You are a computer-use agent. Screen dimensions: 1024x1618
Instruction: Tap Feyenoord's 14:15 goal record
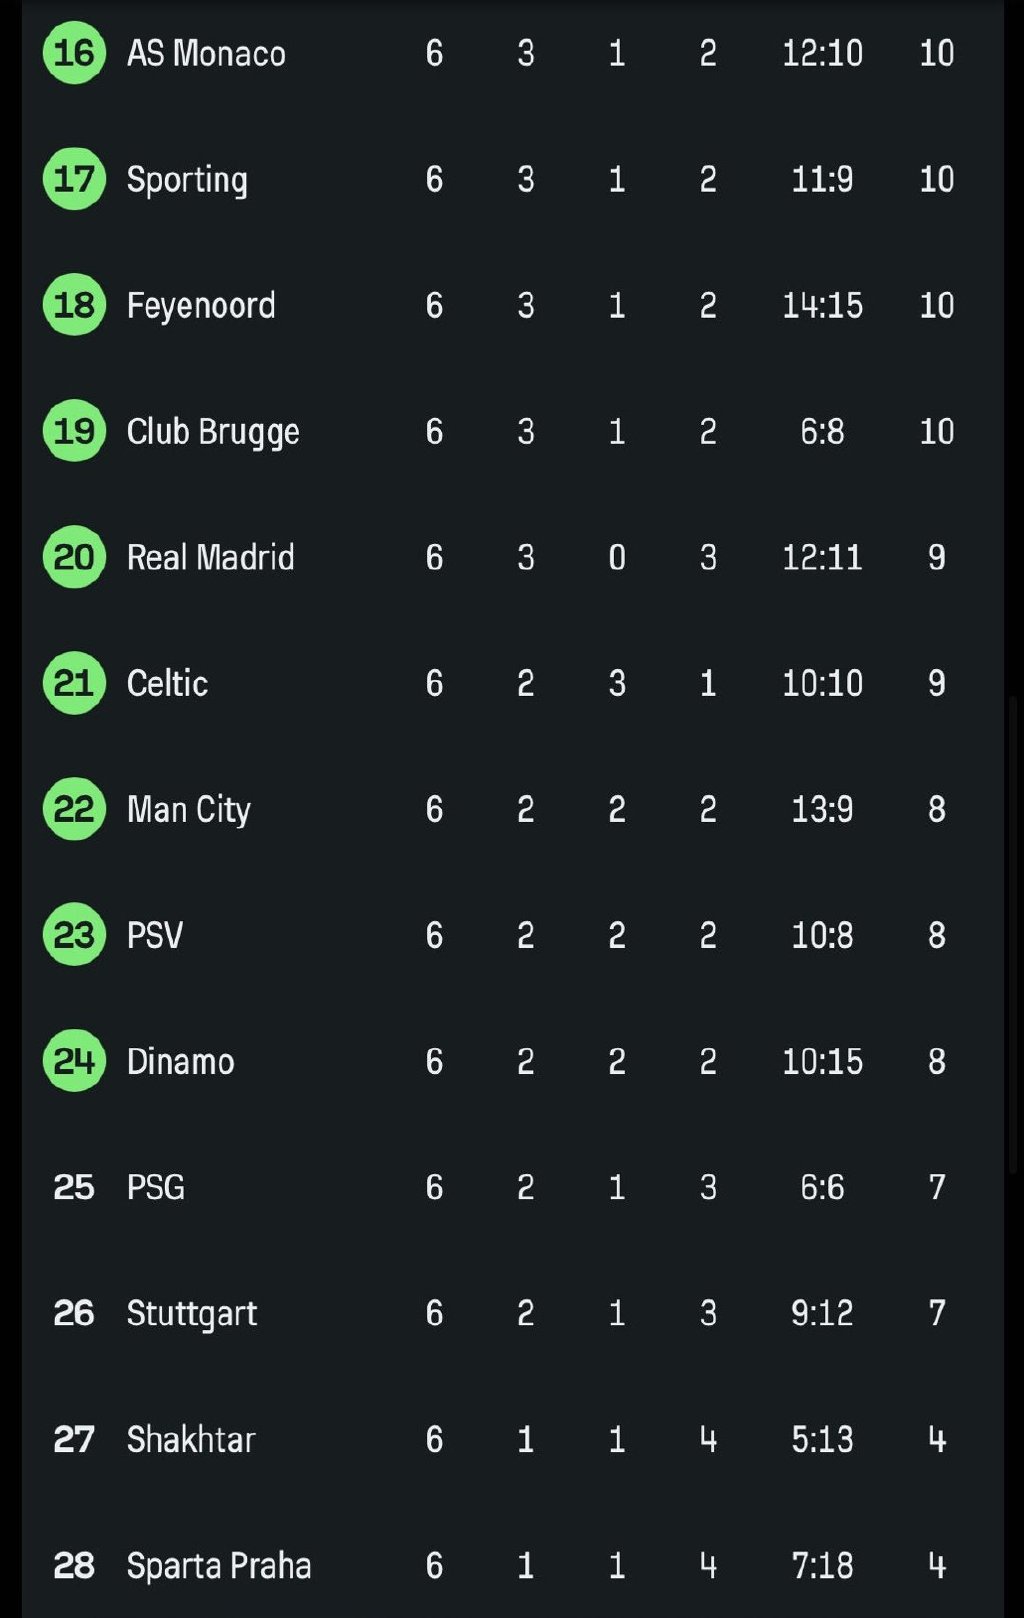click(x=822, y=305)
